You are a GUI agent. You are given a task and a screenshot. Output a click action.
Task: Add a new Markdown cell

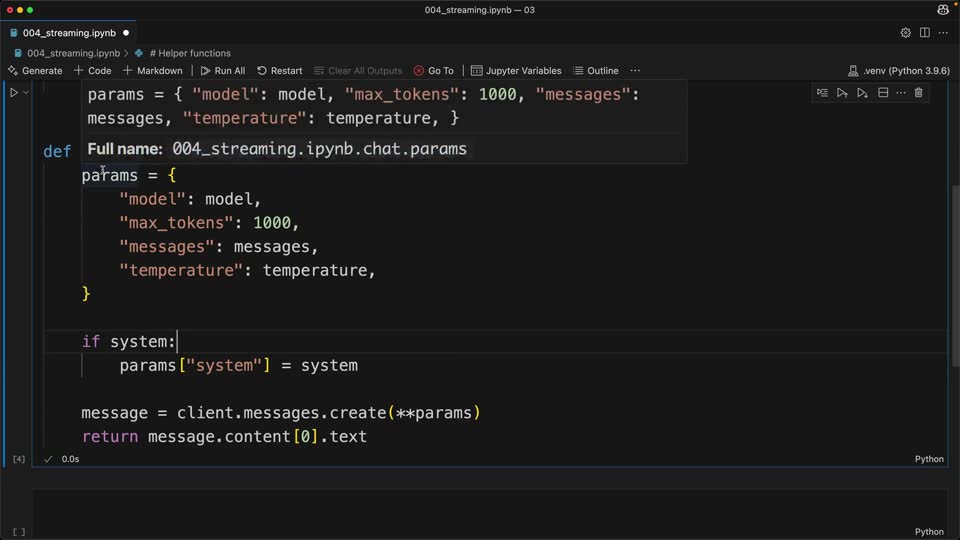(x=152, y=71)
